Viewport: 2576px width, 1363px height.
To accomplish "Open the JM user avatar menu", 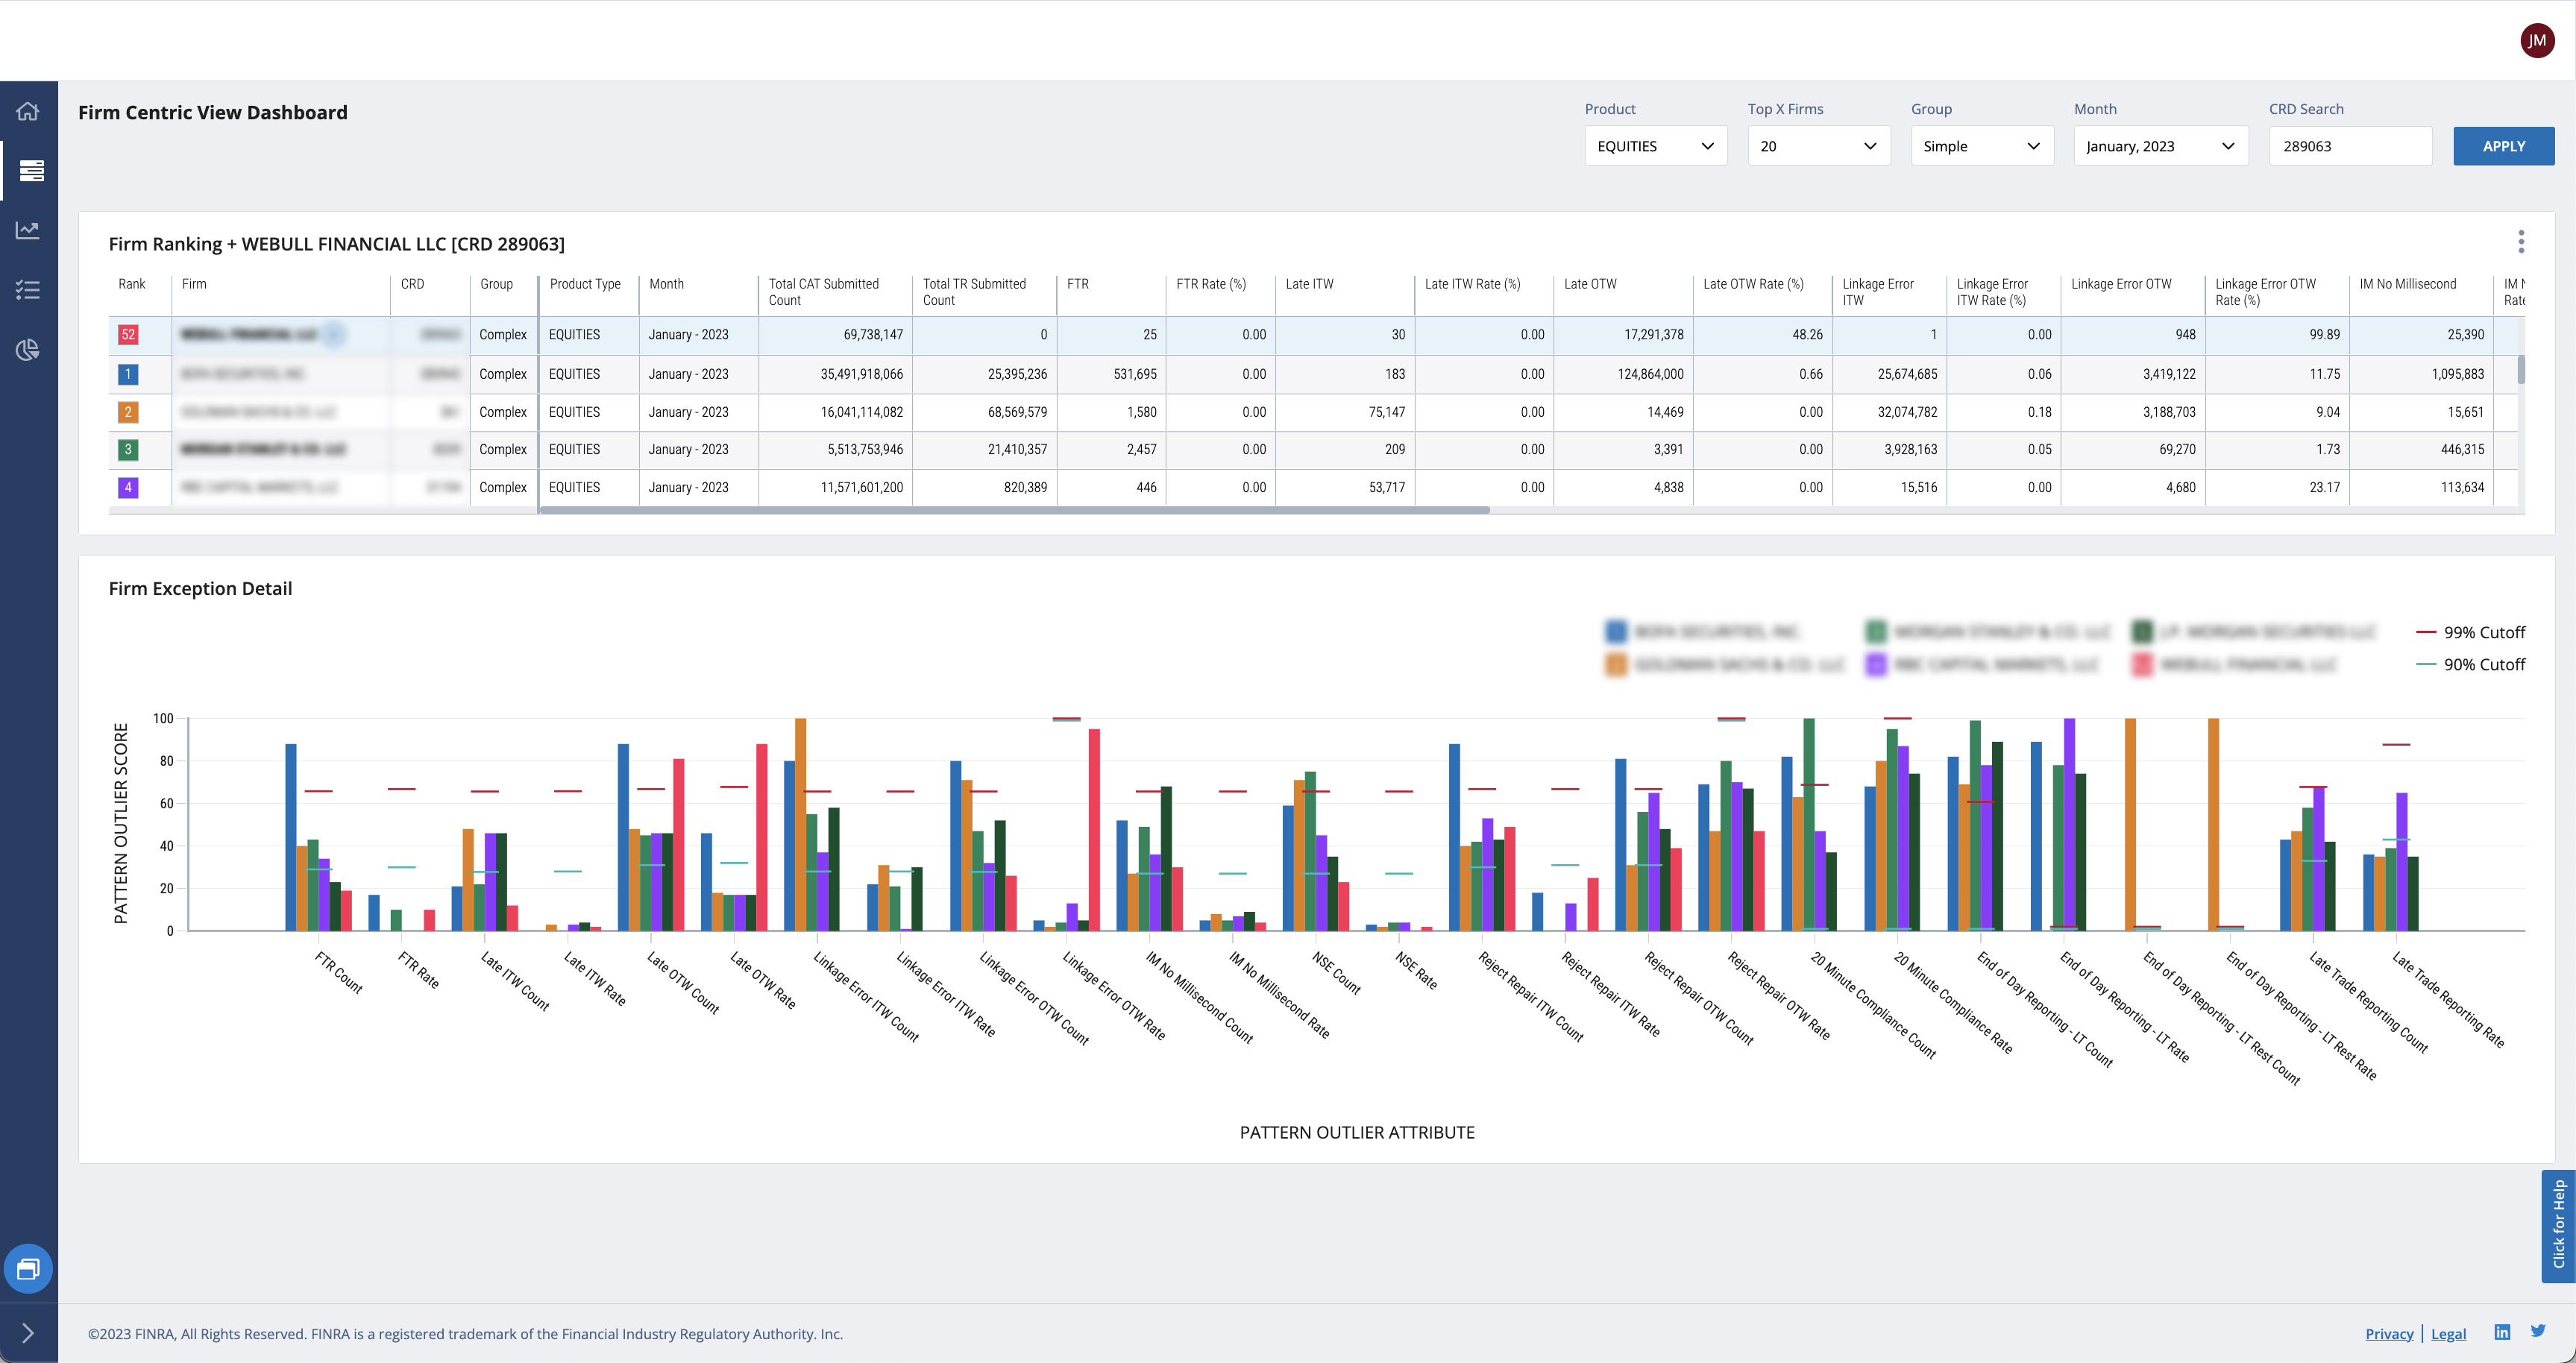I will pos(2537,41).
